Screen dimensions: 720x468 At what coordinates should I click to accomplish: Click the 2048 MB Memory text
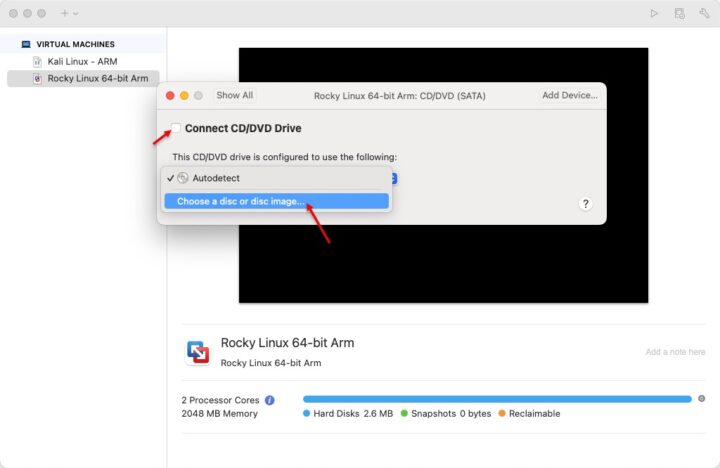[x=219, y=413]
